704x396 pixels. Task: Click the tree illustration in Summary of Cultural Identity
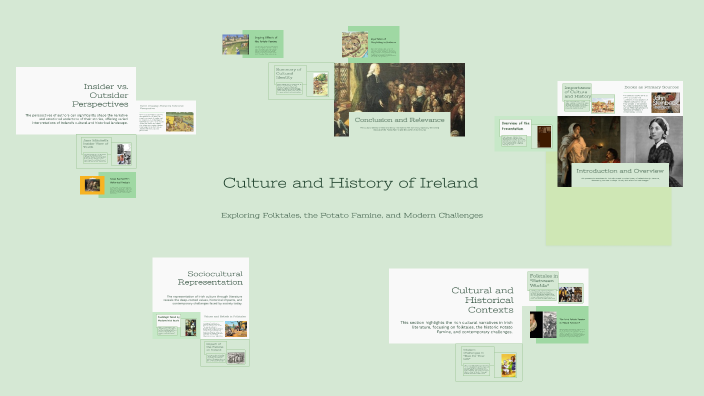coord(321,84)
